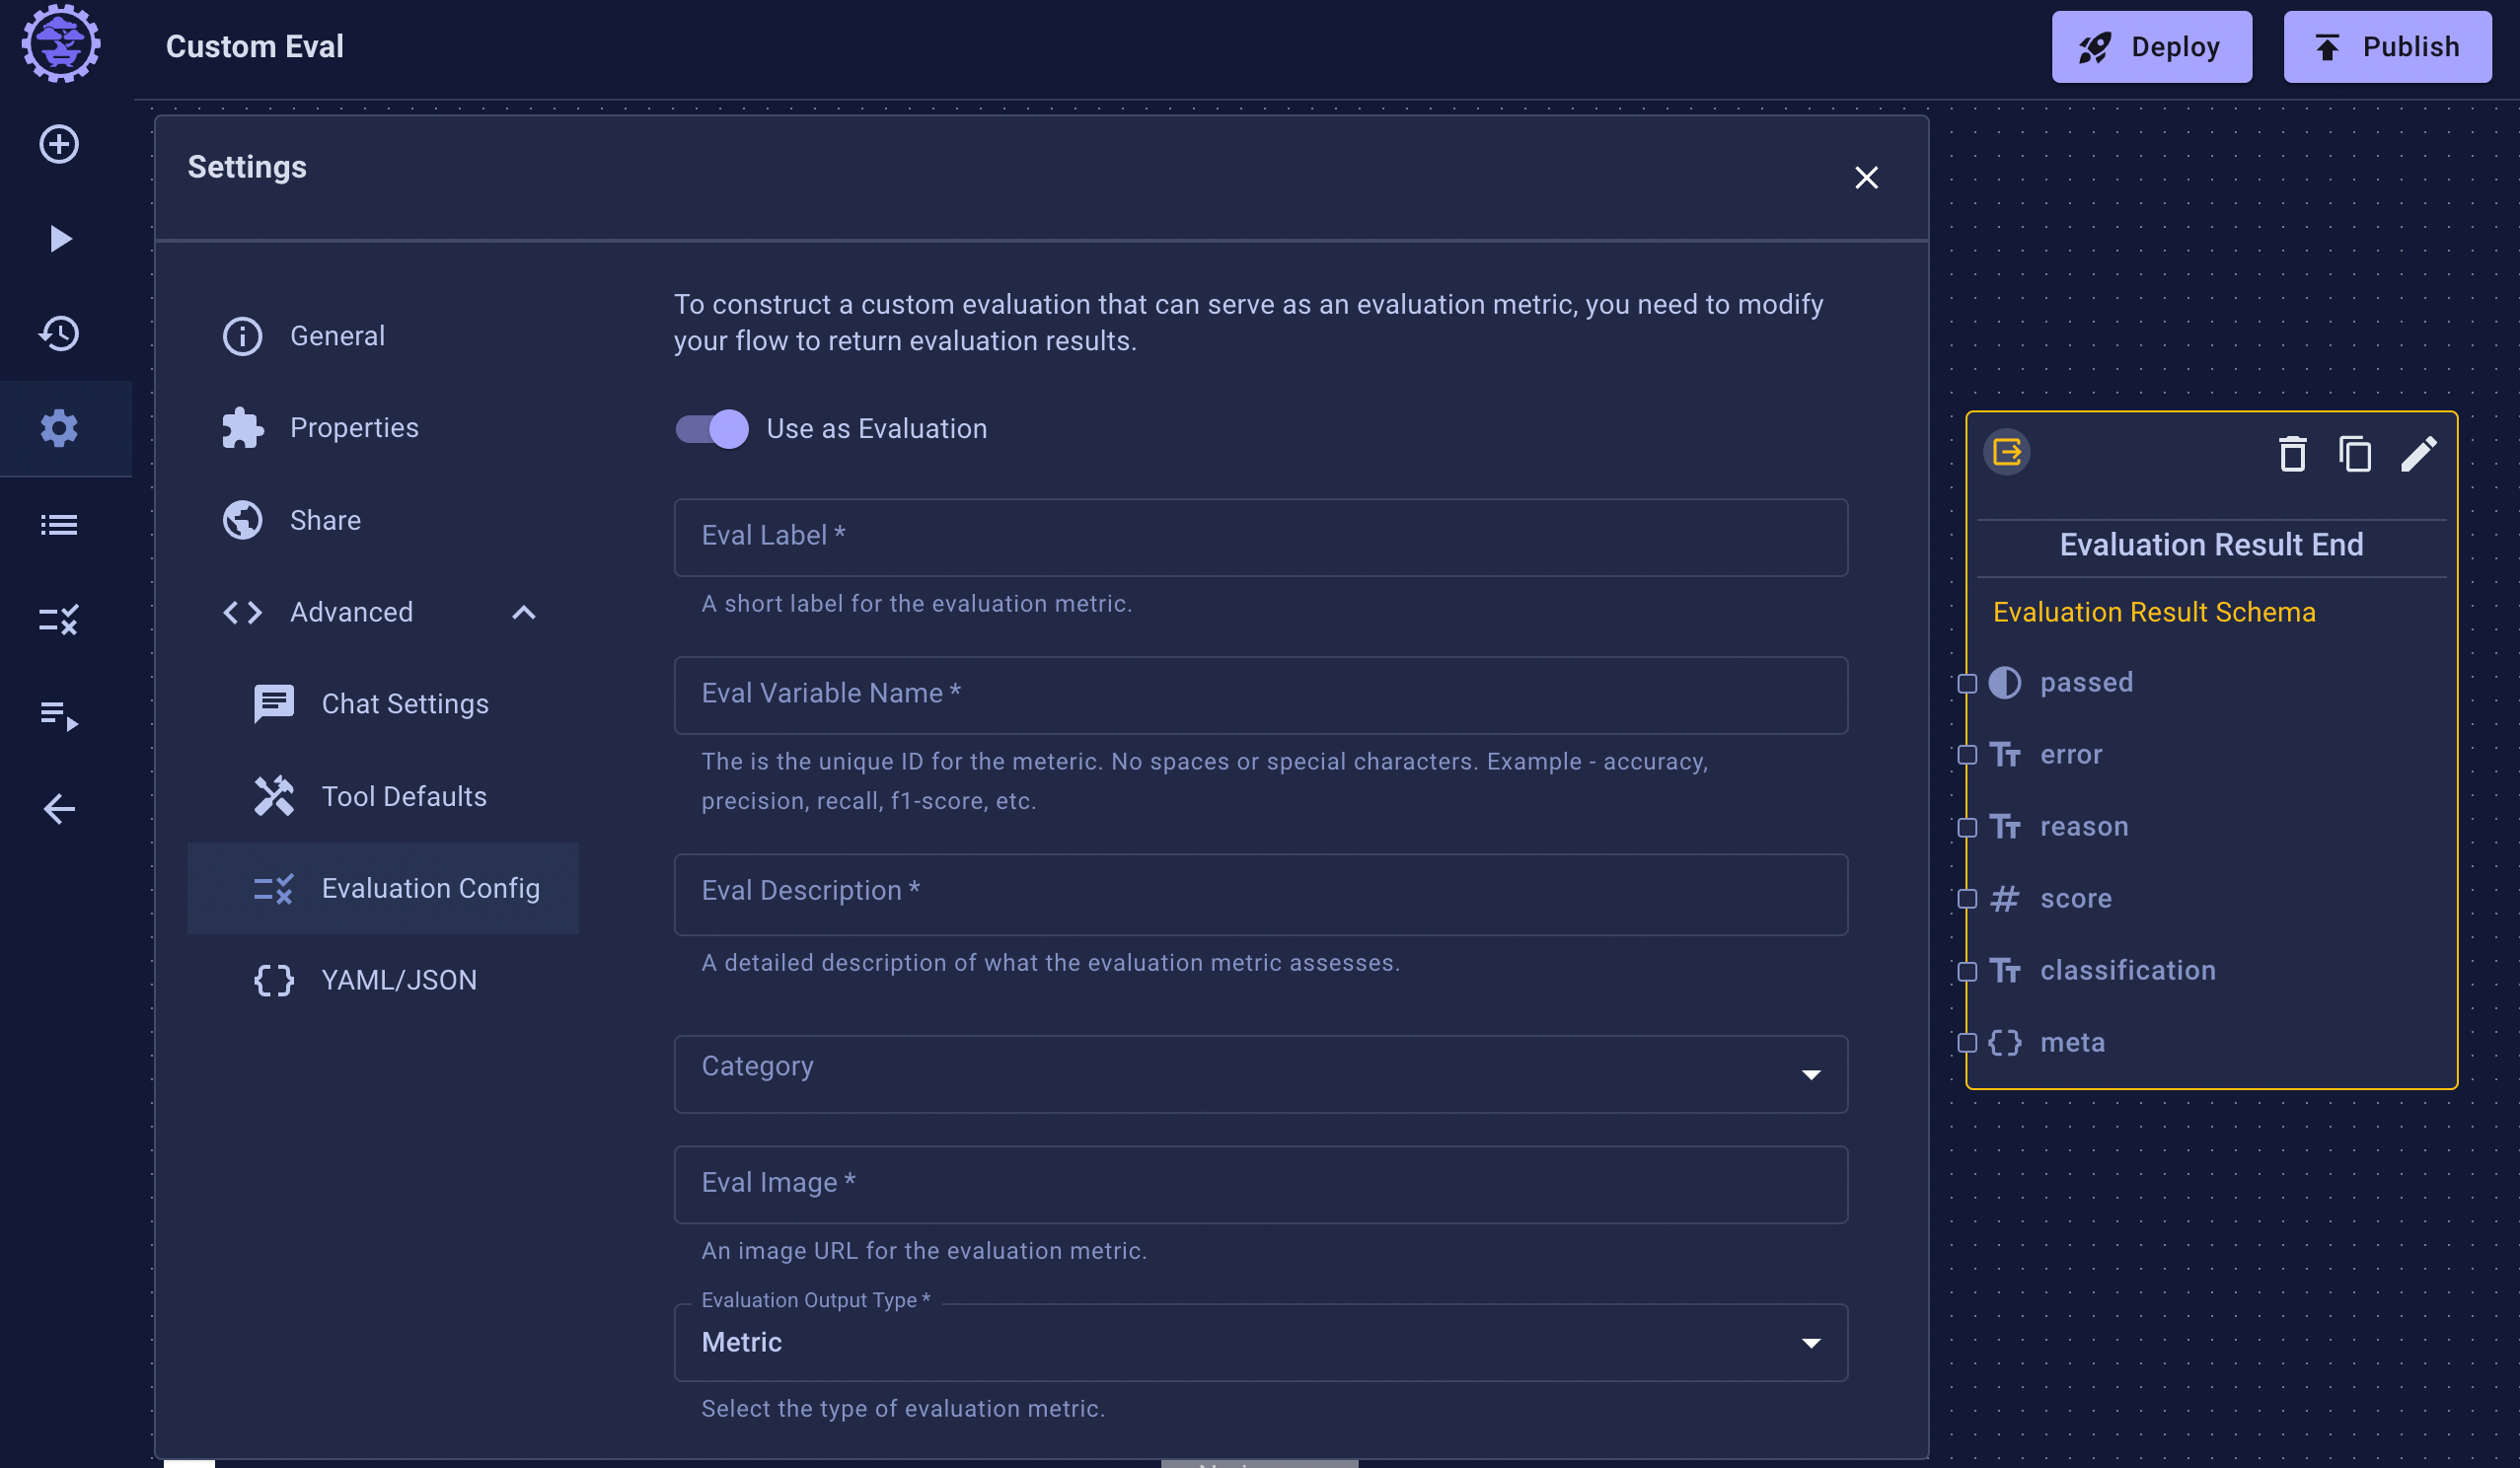Click the reason input connector port
This screenshot has height=1468, width=2520.
(x=1966, y=828)
